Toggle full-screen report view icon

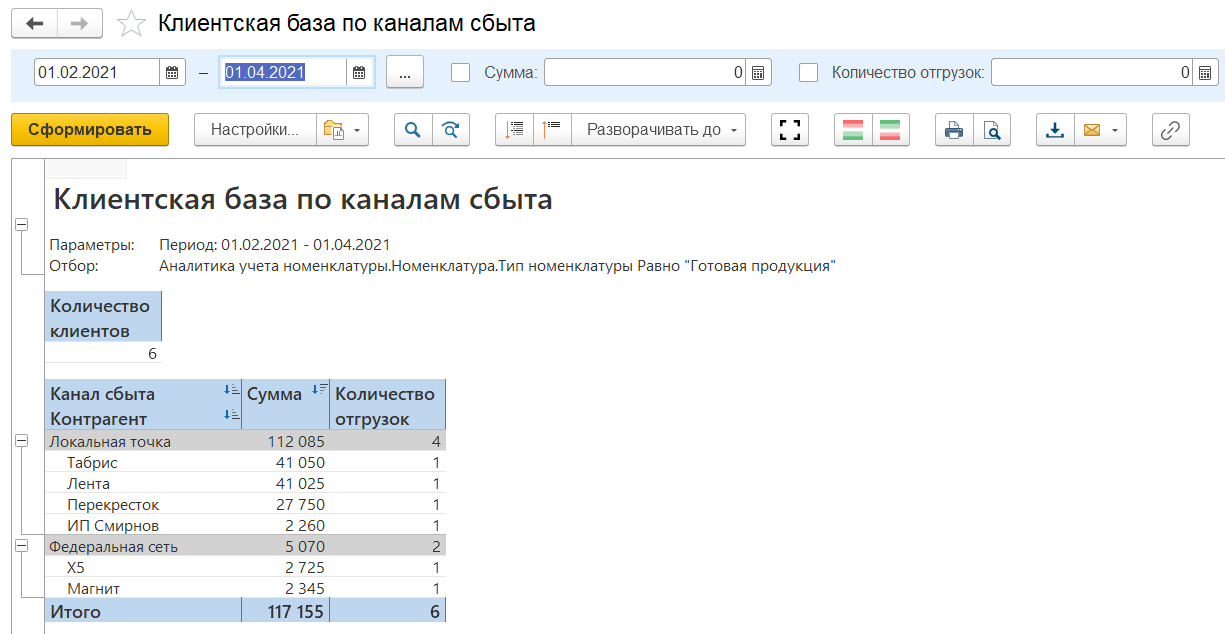pos(790,130)
